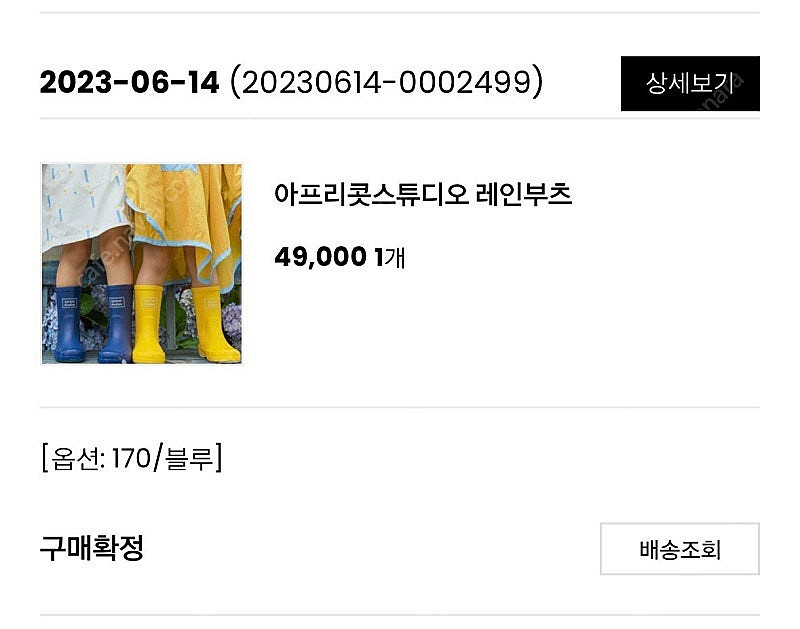Image resolution: width=800 pixels, height=629 pixels.
Task: Click the 옵션 170/블루 option text
Action: [132, 458]
